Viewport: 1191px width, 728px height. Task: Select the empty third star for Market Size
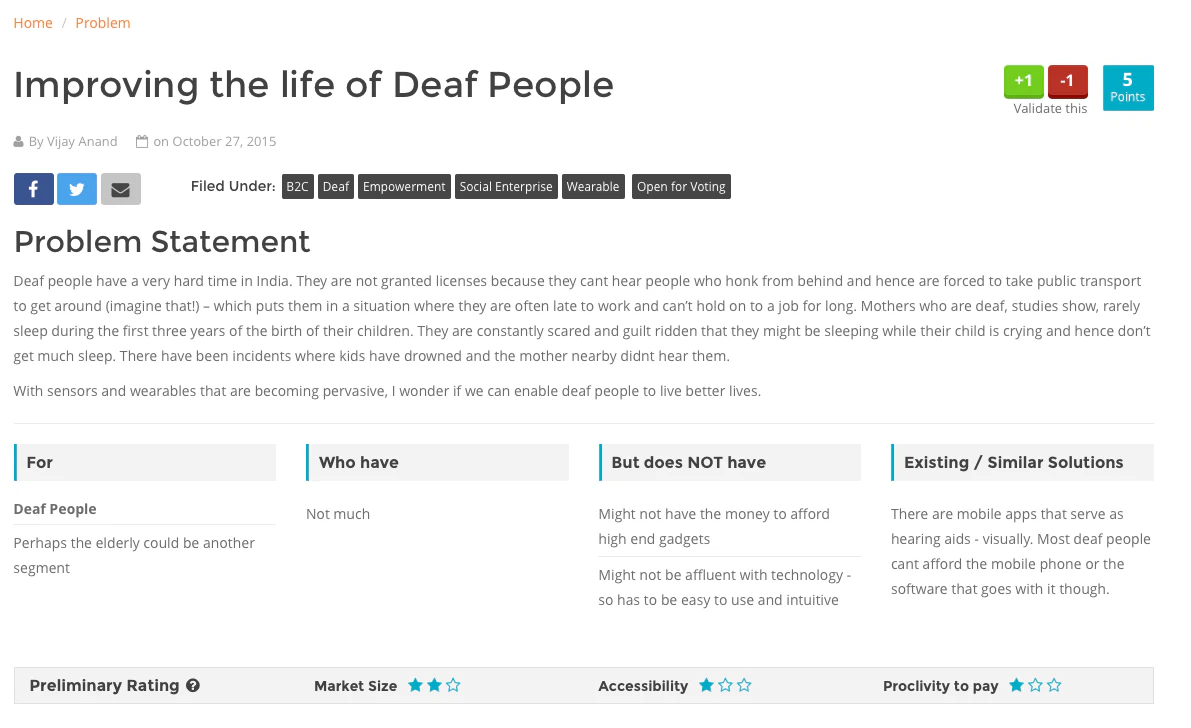(454, 685)
